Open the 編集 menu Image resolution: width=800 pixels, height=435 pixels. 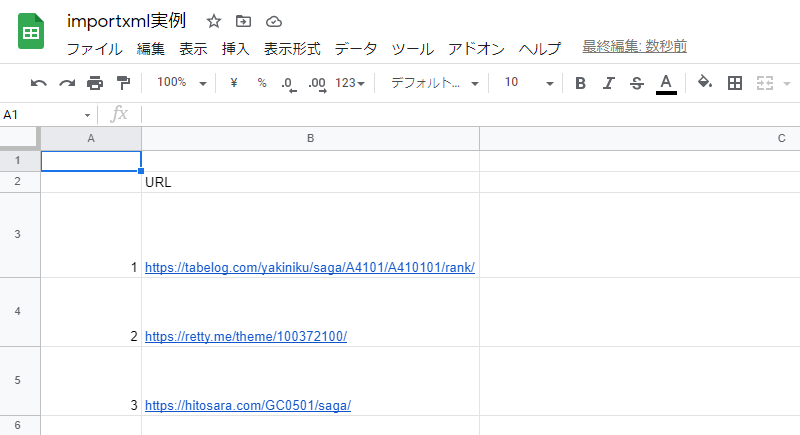151,49
